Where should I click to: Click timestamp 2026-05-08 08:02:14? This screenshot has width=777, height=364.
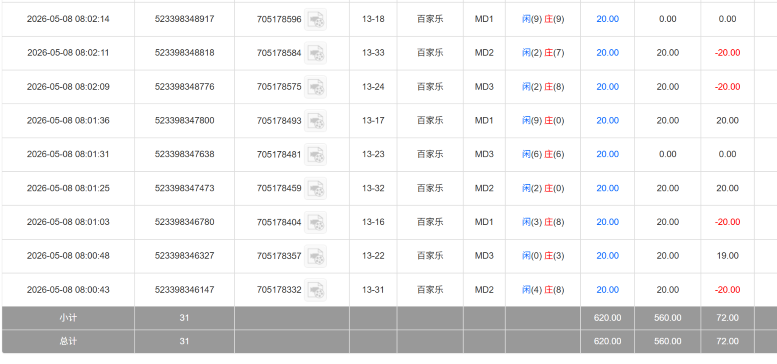click(68, 19)
